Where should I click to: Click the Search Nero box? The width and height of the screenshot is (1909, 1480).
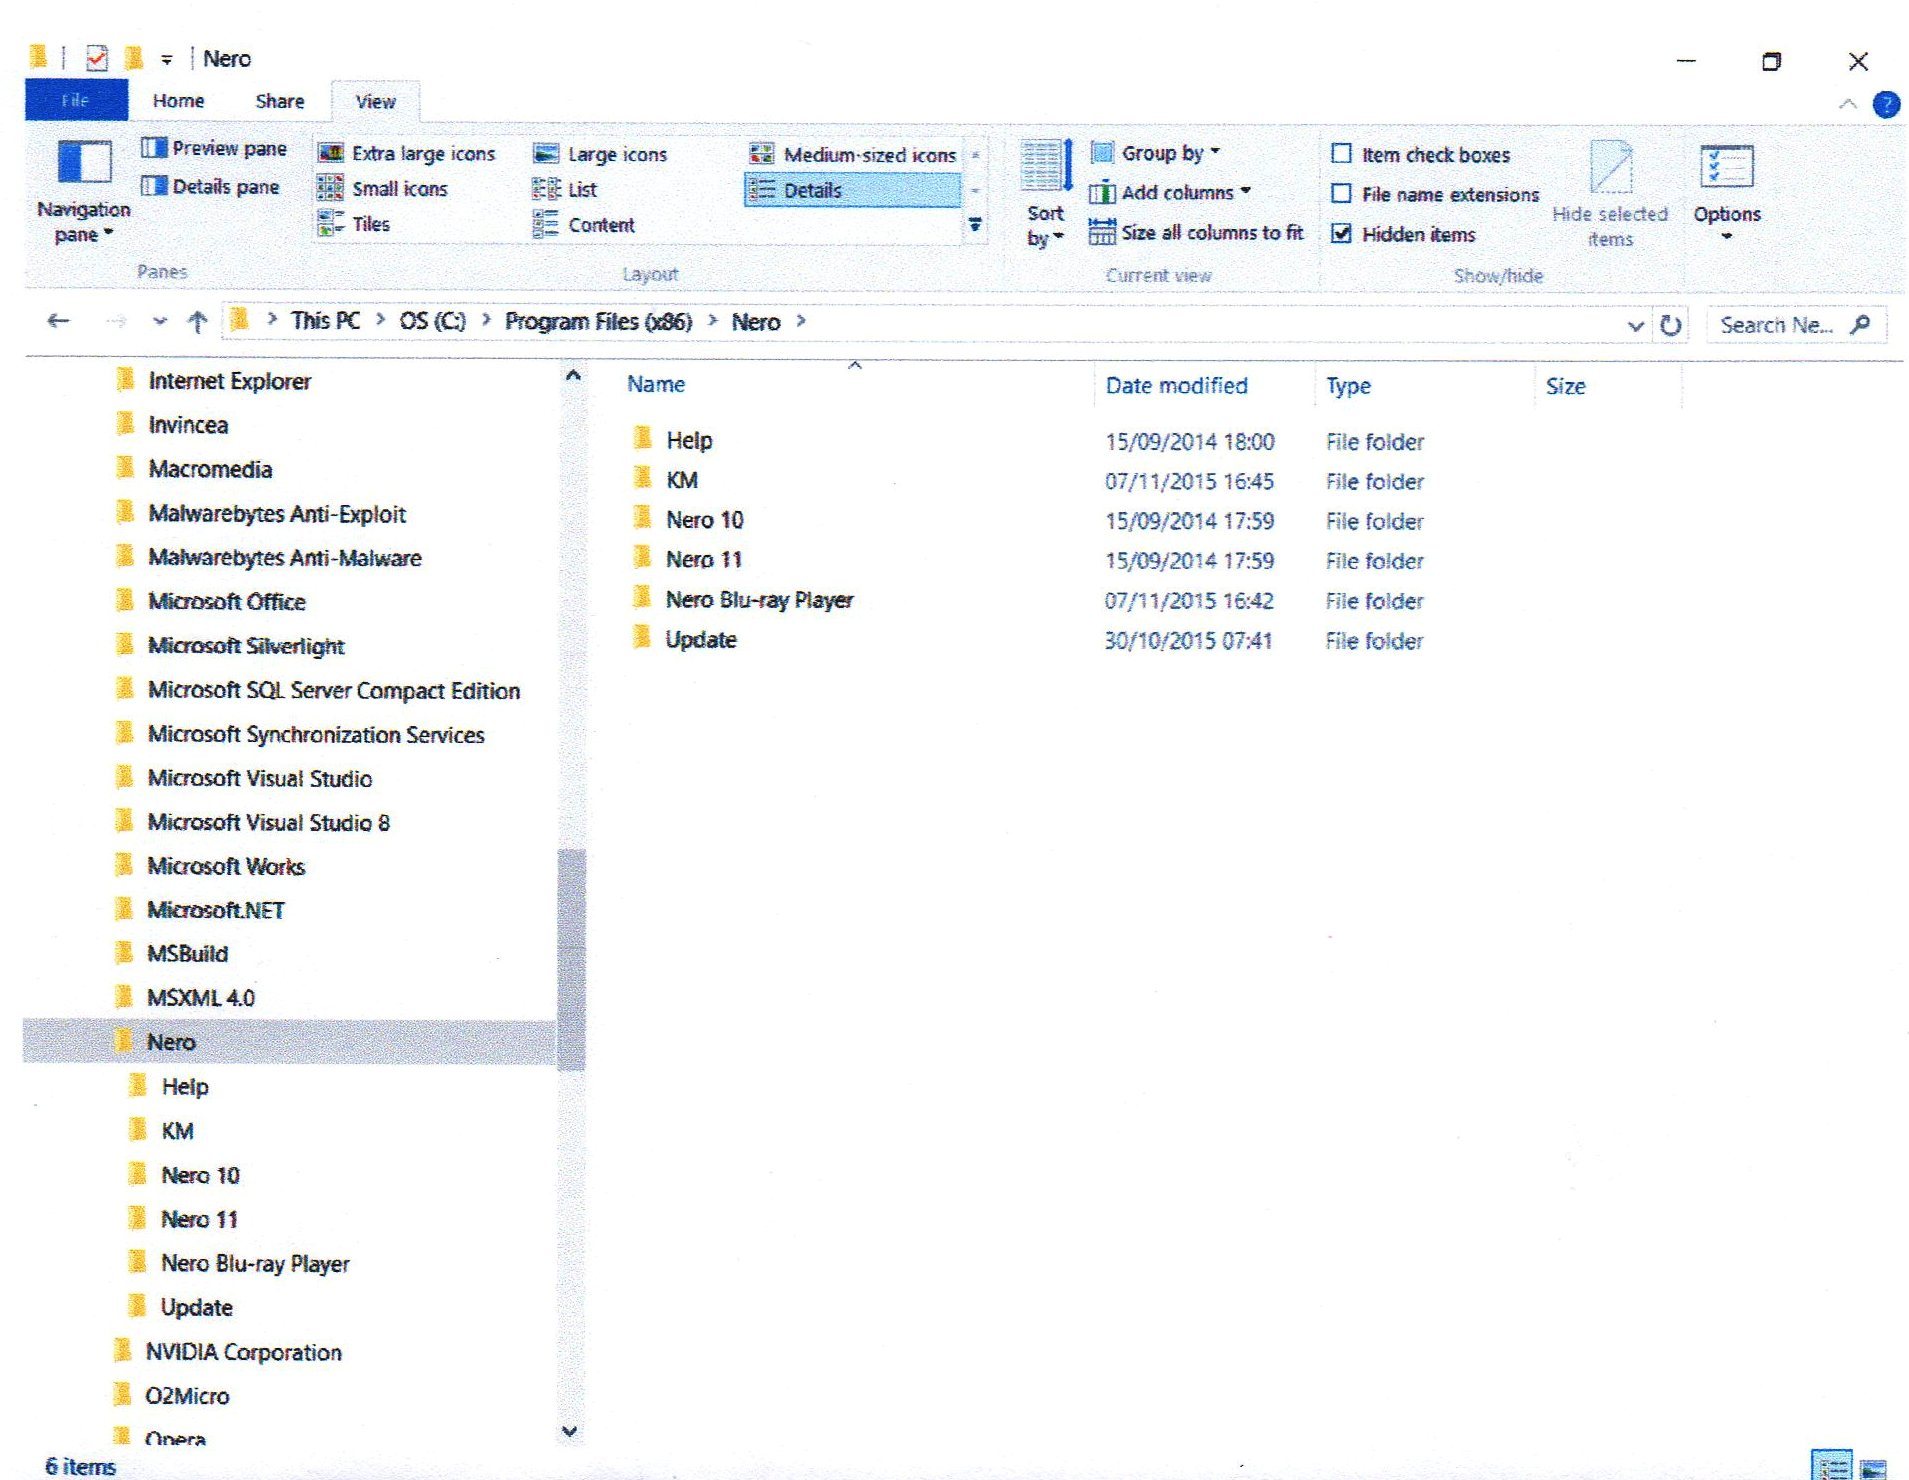[x=1795, y=325]
